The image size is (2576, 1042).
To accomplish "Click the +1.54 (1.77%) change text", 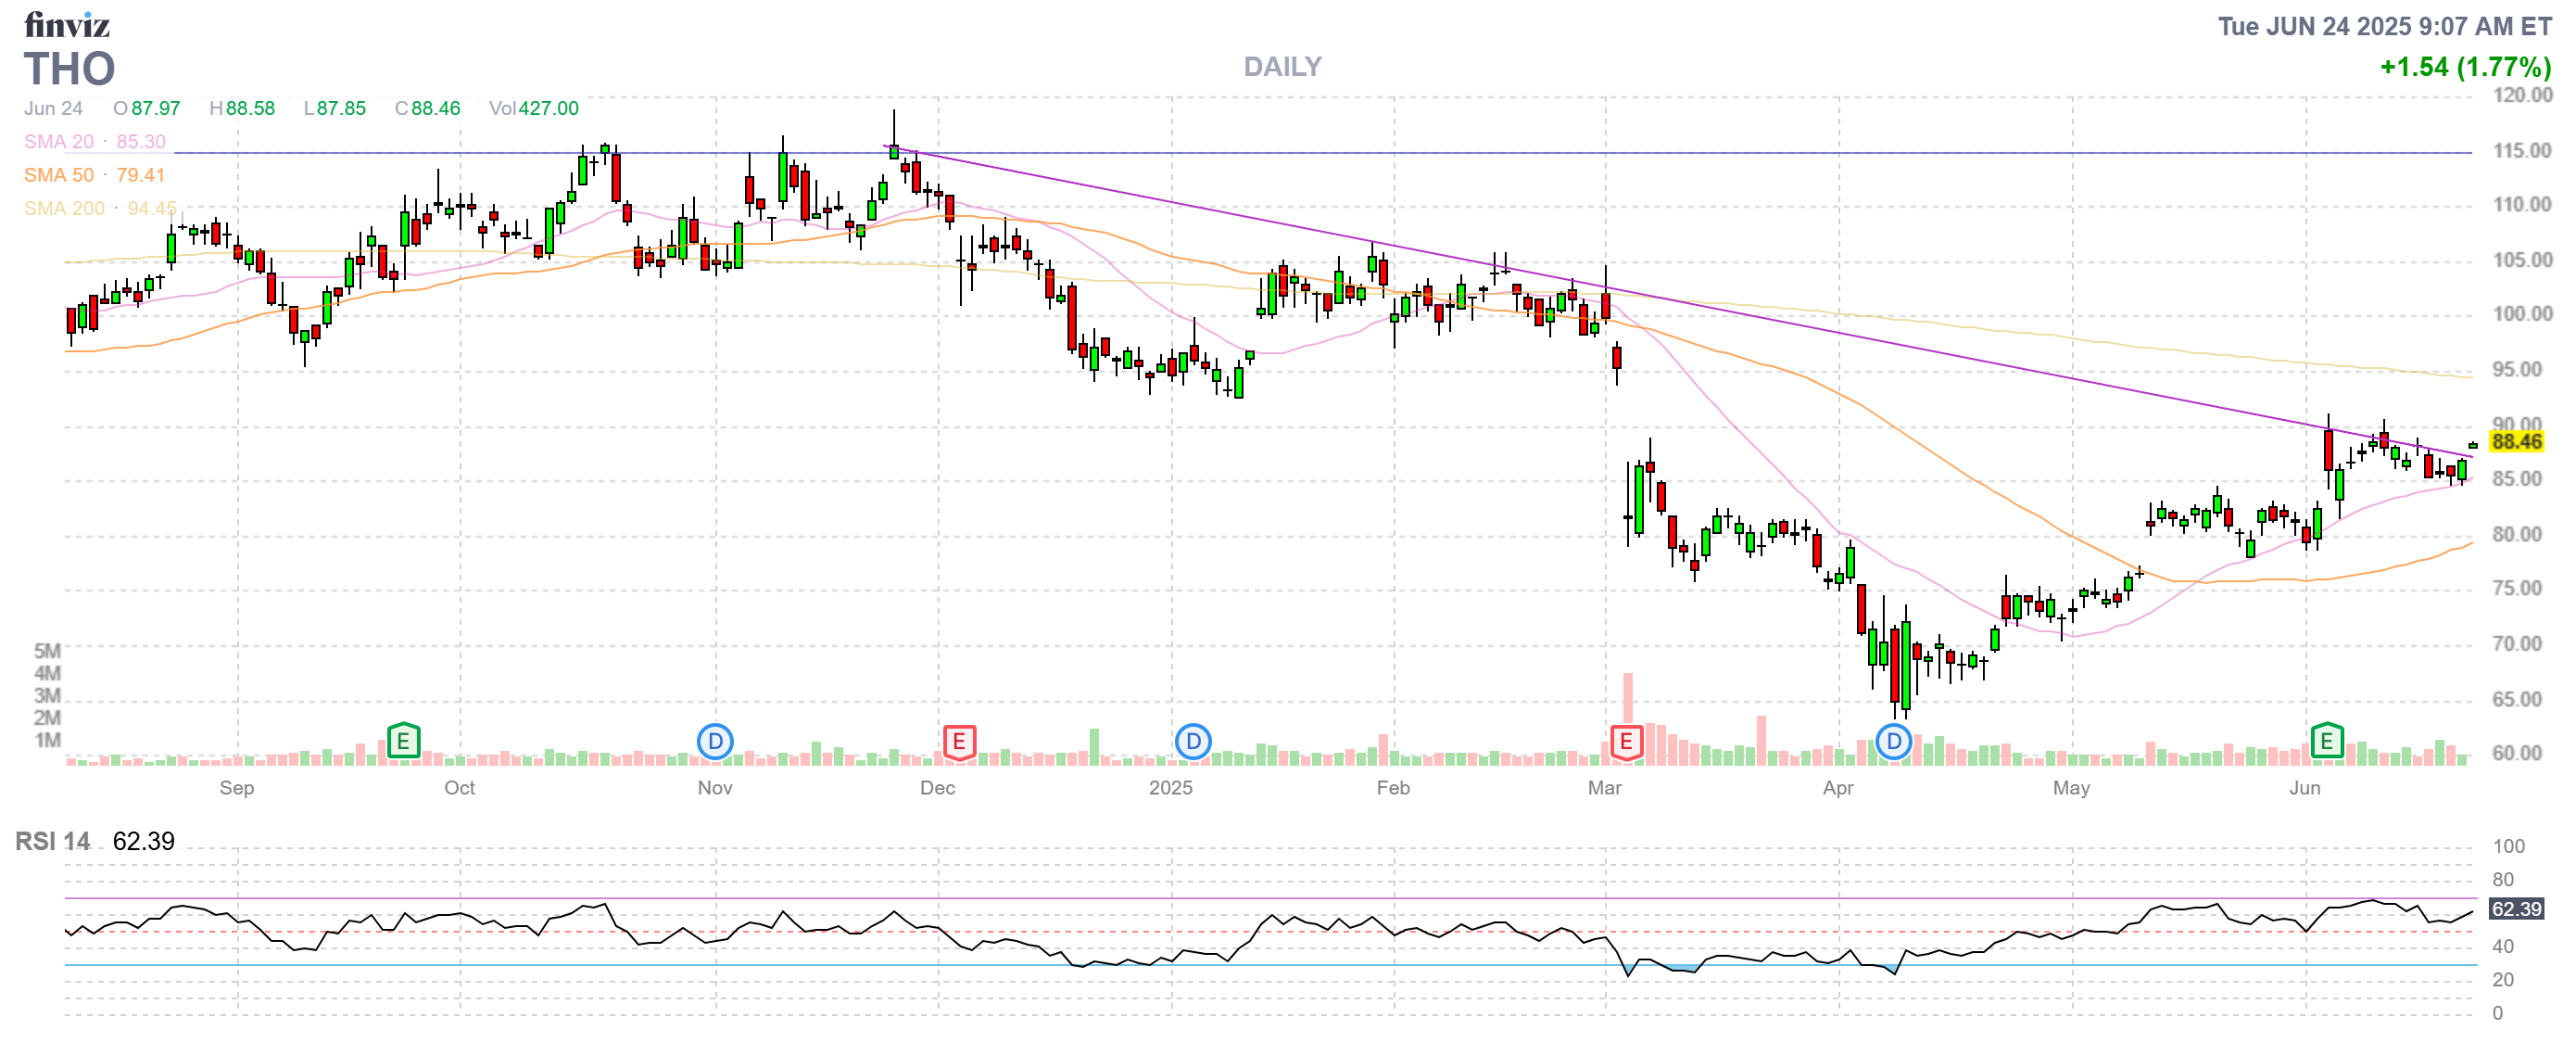I will coord(2464,67).
